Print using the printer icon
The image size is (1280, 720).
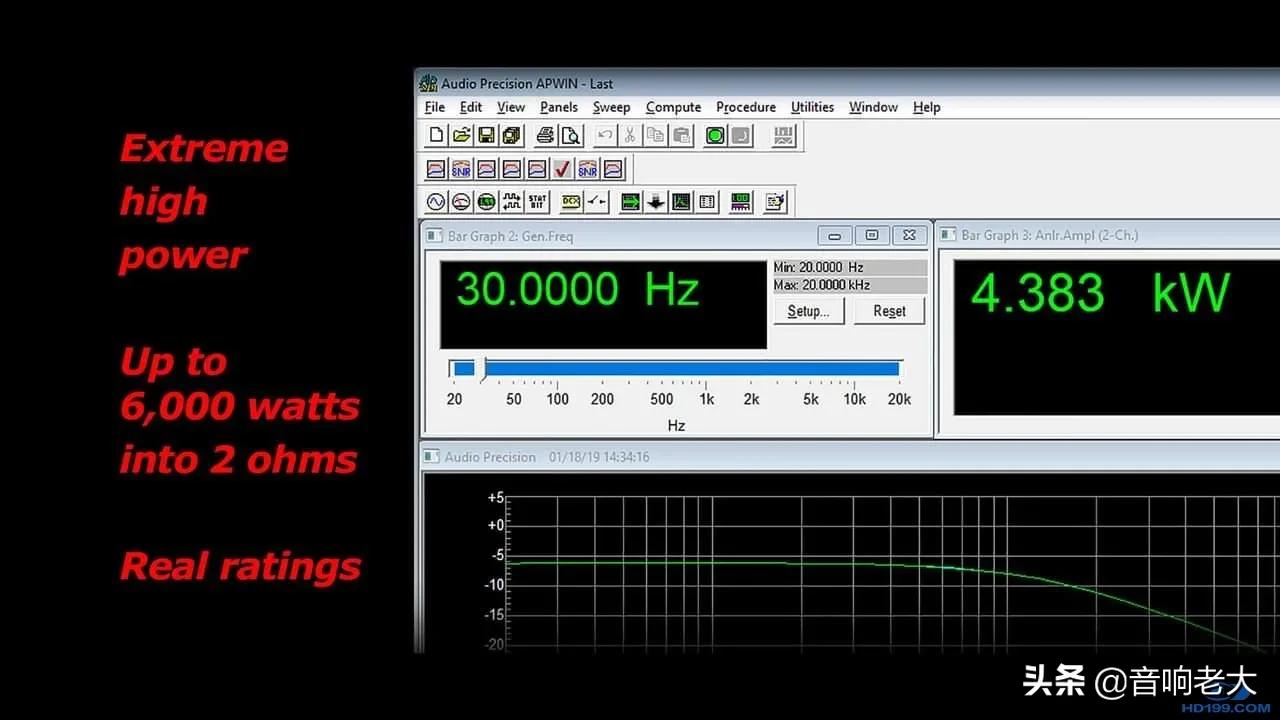[x=546, y=135]
